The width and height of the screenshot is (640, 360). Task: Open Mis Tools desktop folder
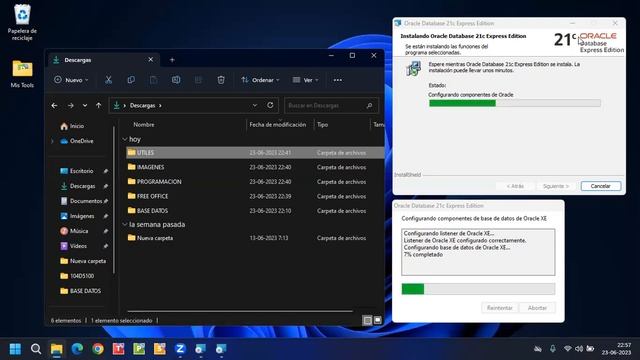tap(22, 73)
